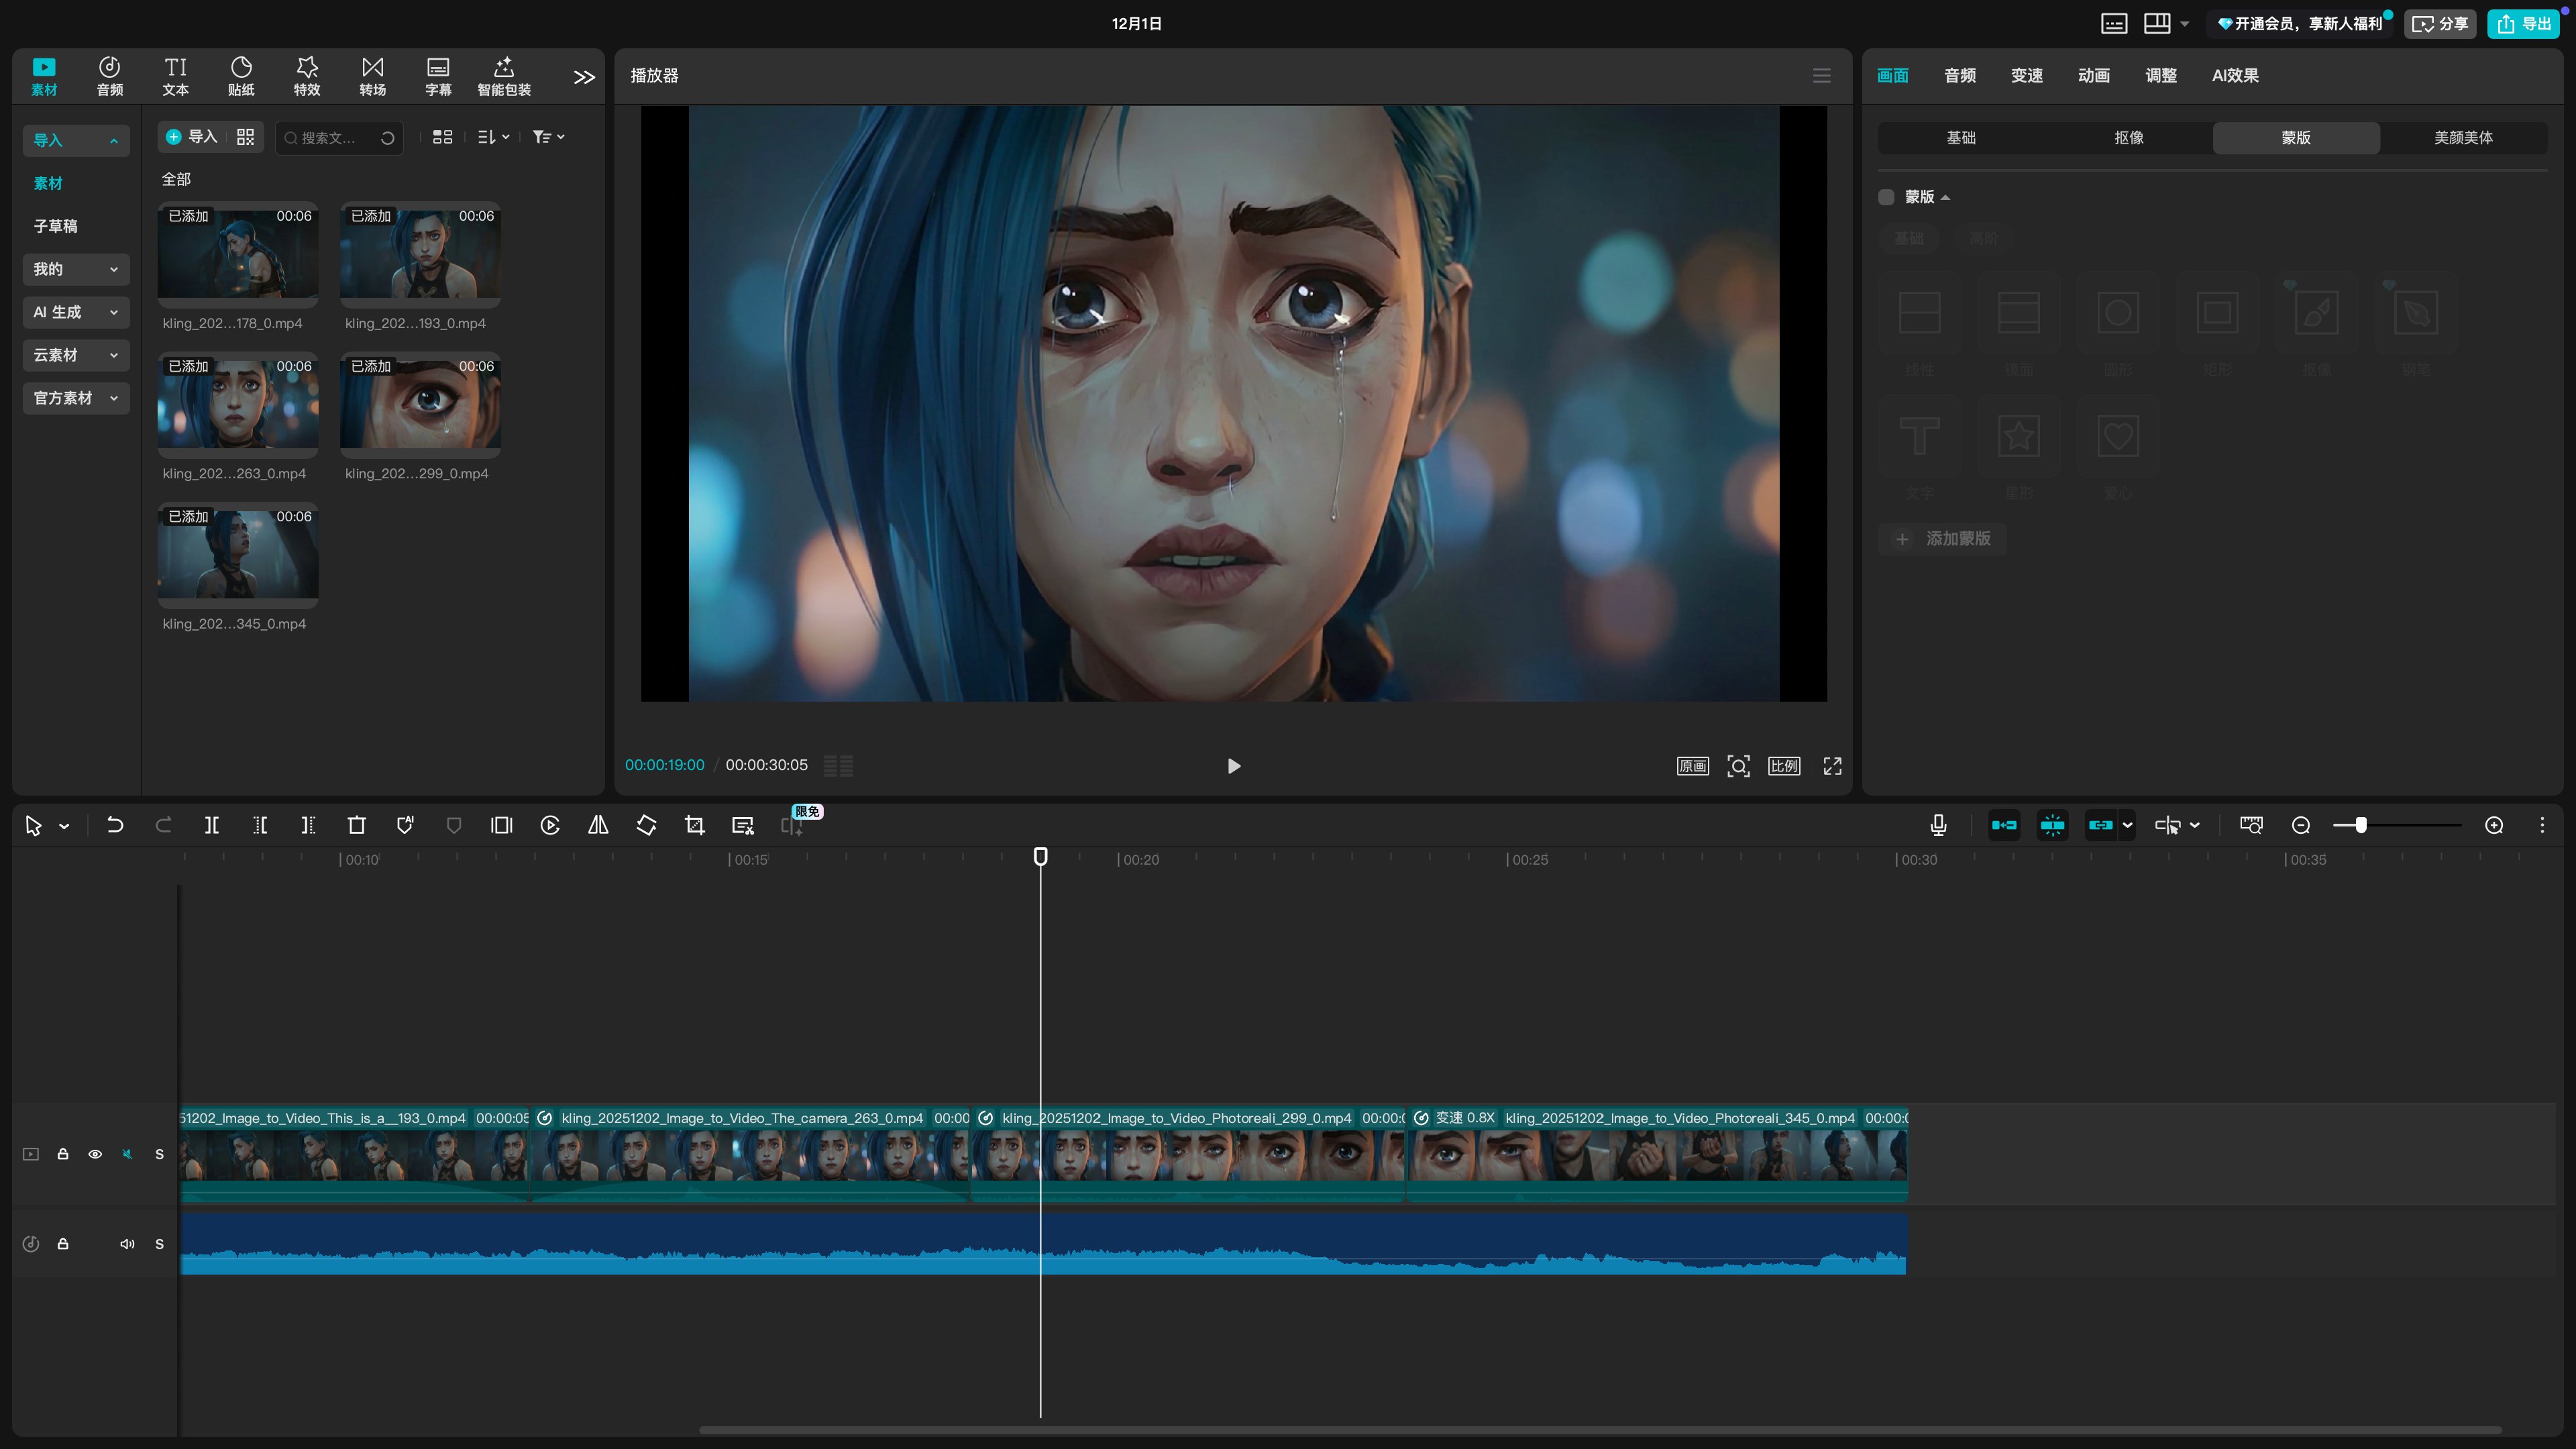2576x1449 pixels.
Task: Switch to the 变速 tab
Action: point(2027,76)
